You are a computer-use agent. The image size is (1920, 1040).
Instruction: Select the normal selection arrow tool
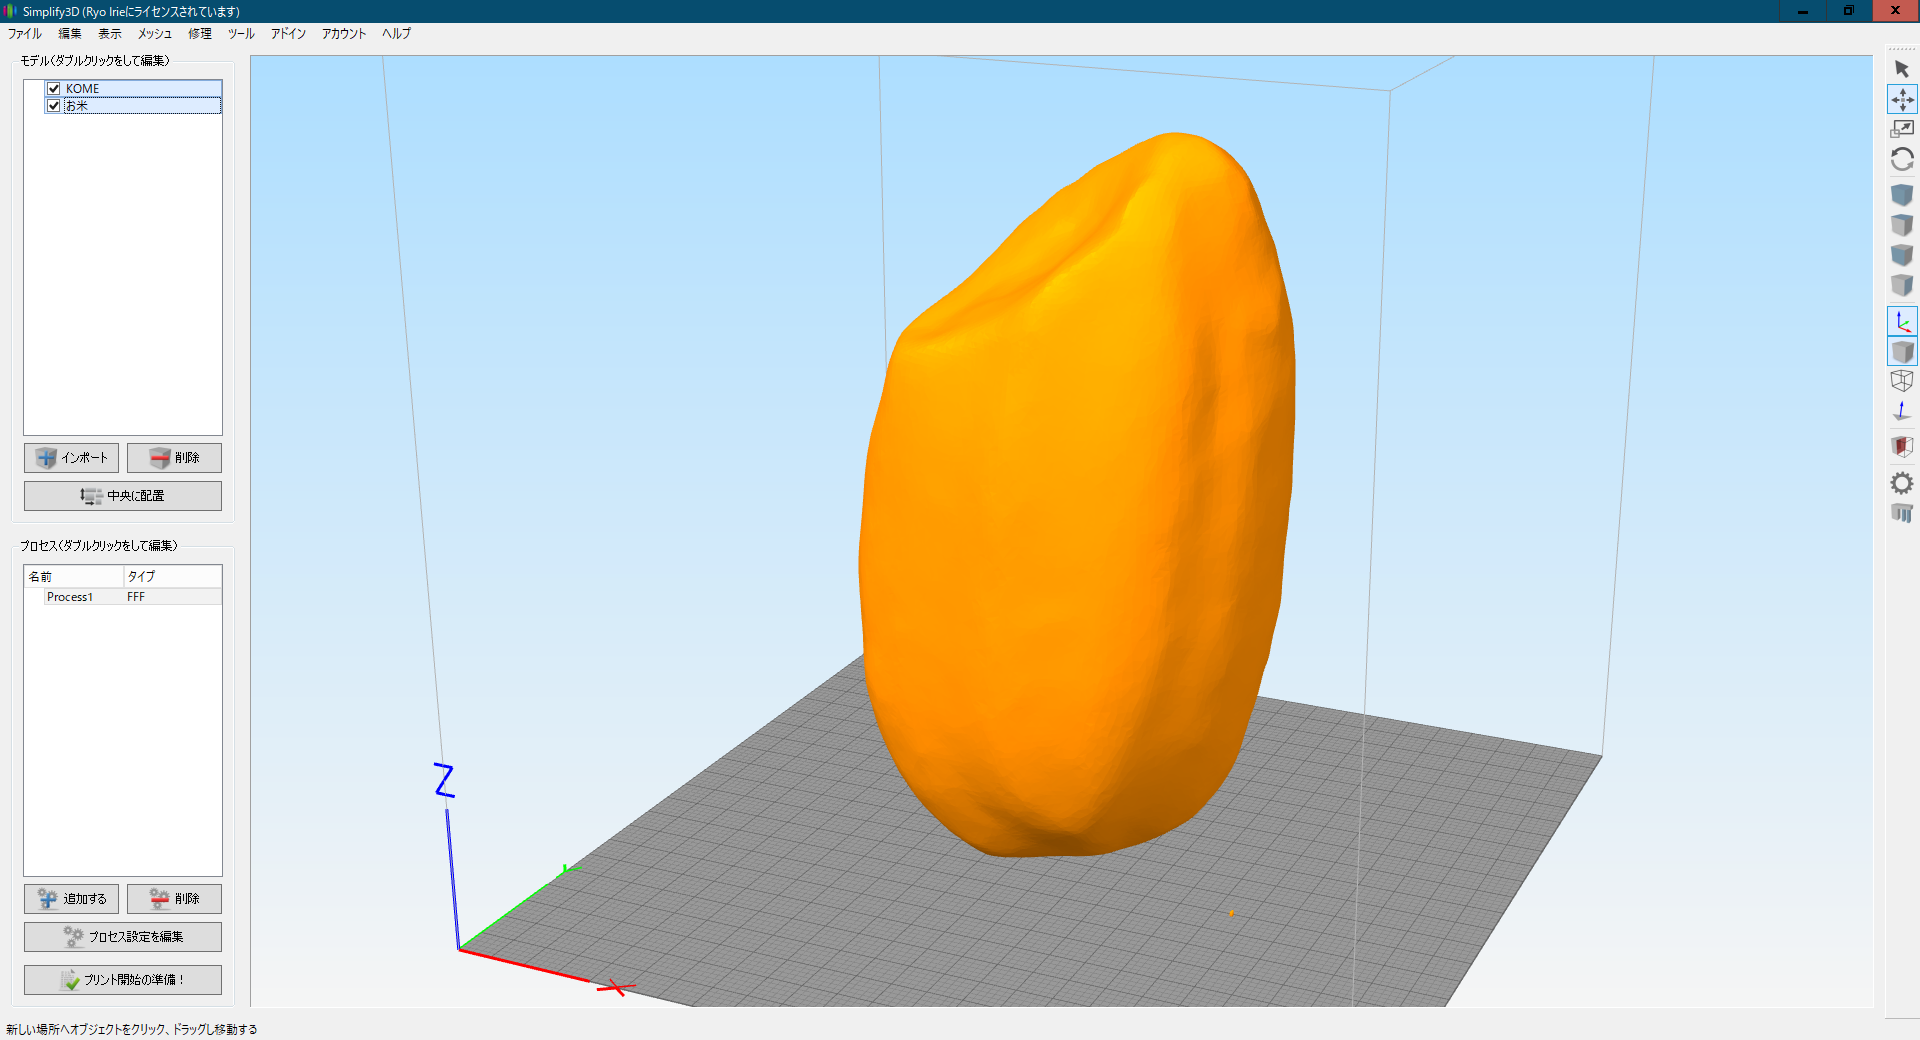click(x=1902, y=69)
